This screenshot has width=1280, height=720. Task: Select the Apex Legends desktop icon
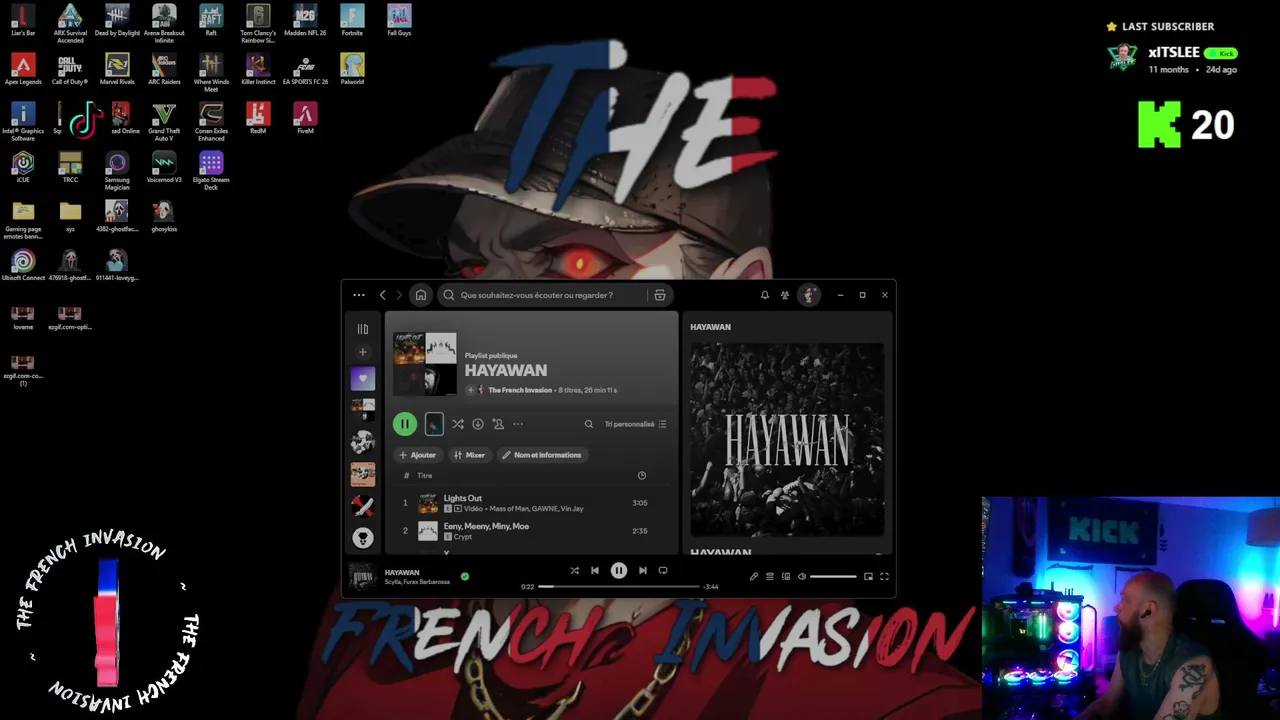click(x=23, y=69)
